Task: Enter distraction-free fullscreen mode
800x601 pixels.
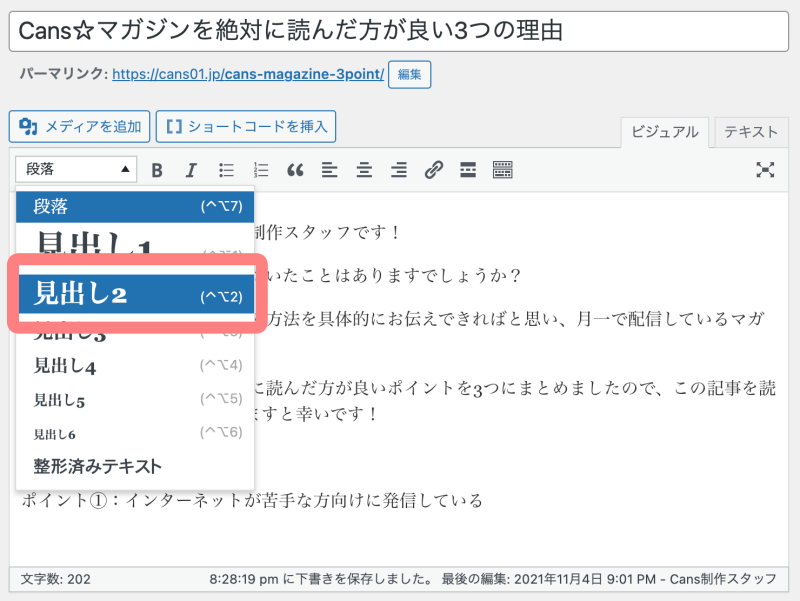Action: pyautogui.click(x=765, y=170)
